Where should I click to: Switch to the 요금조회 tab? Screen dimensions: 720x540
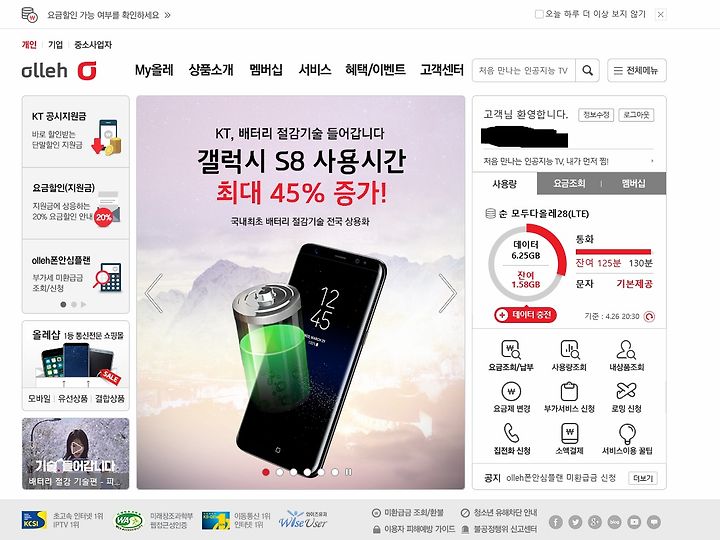point(569,184)
